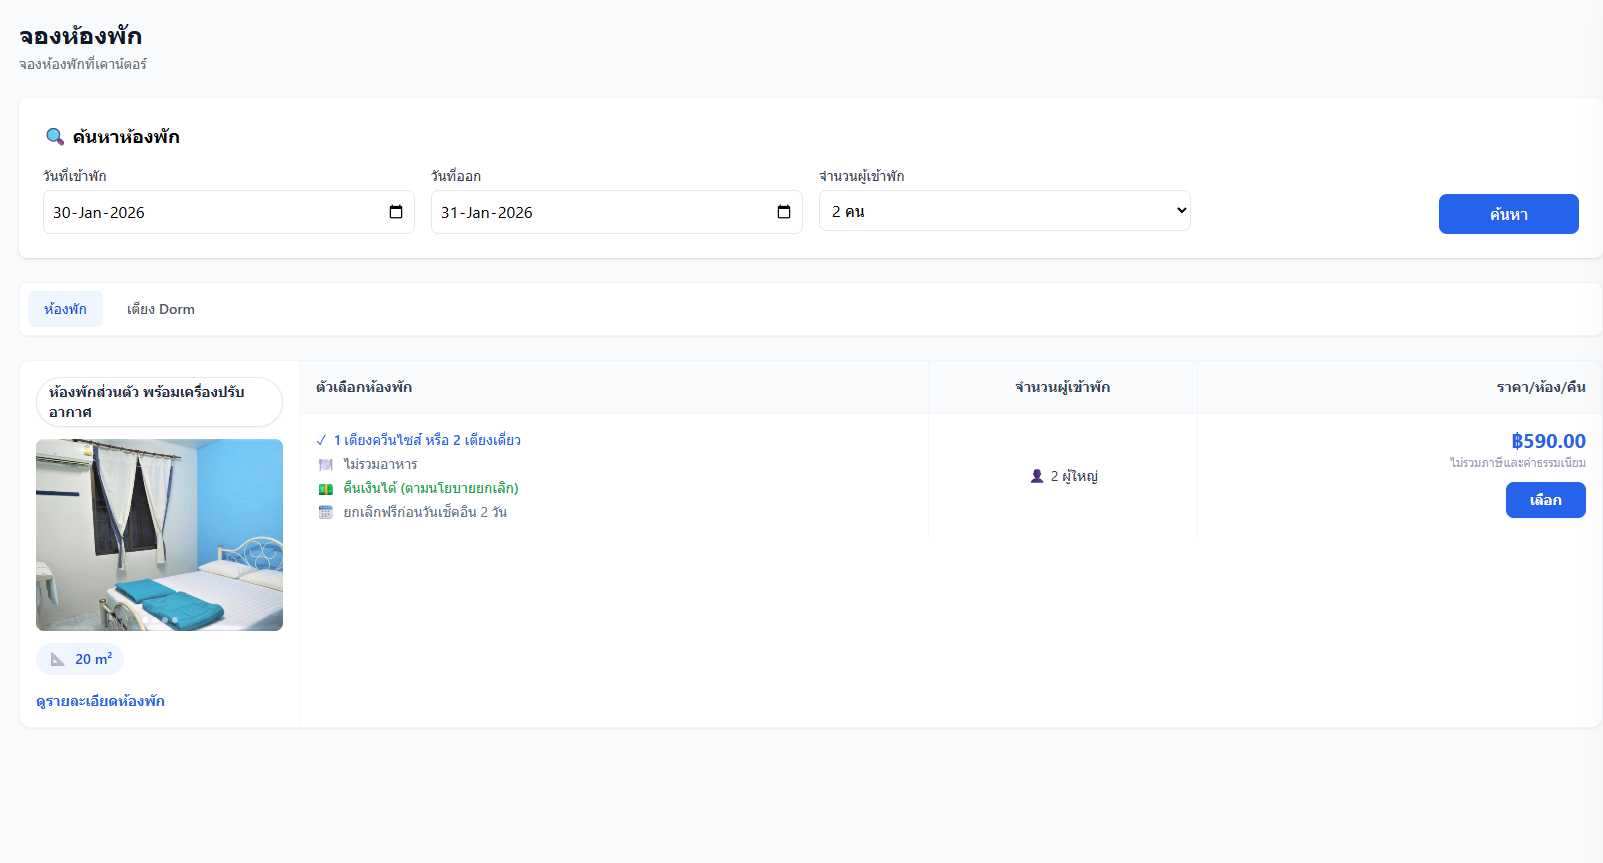Click the text 1 เตียงควีนไซส์ หรือ 2 เตียงเดี่ยว
The width and height of the screenshot is (1603, 863).
point(427,440)
